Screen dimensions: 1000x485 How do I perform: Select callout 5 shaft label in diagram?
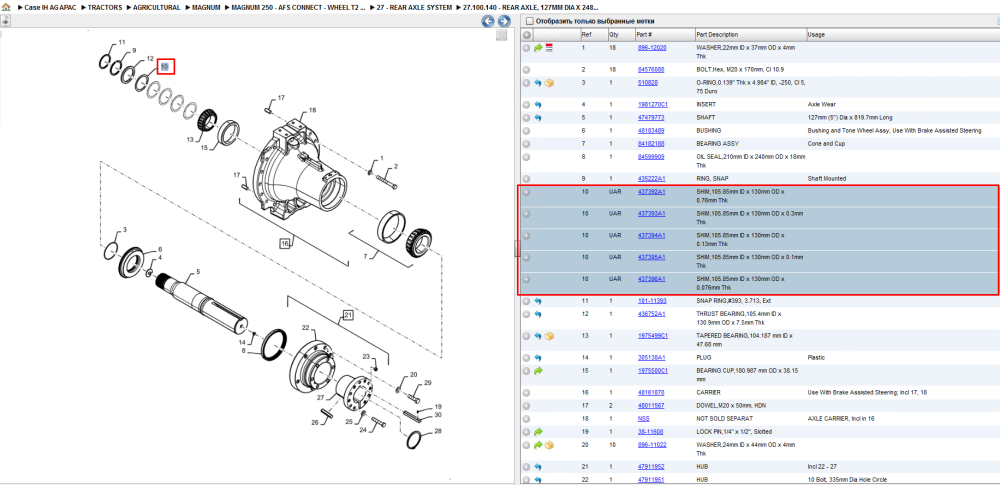tap(198, 272)
